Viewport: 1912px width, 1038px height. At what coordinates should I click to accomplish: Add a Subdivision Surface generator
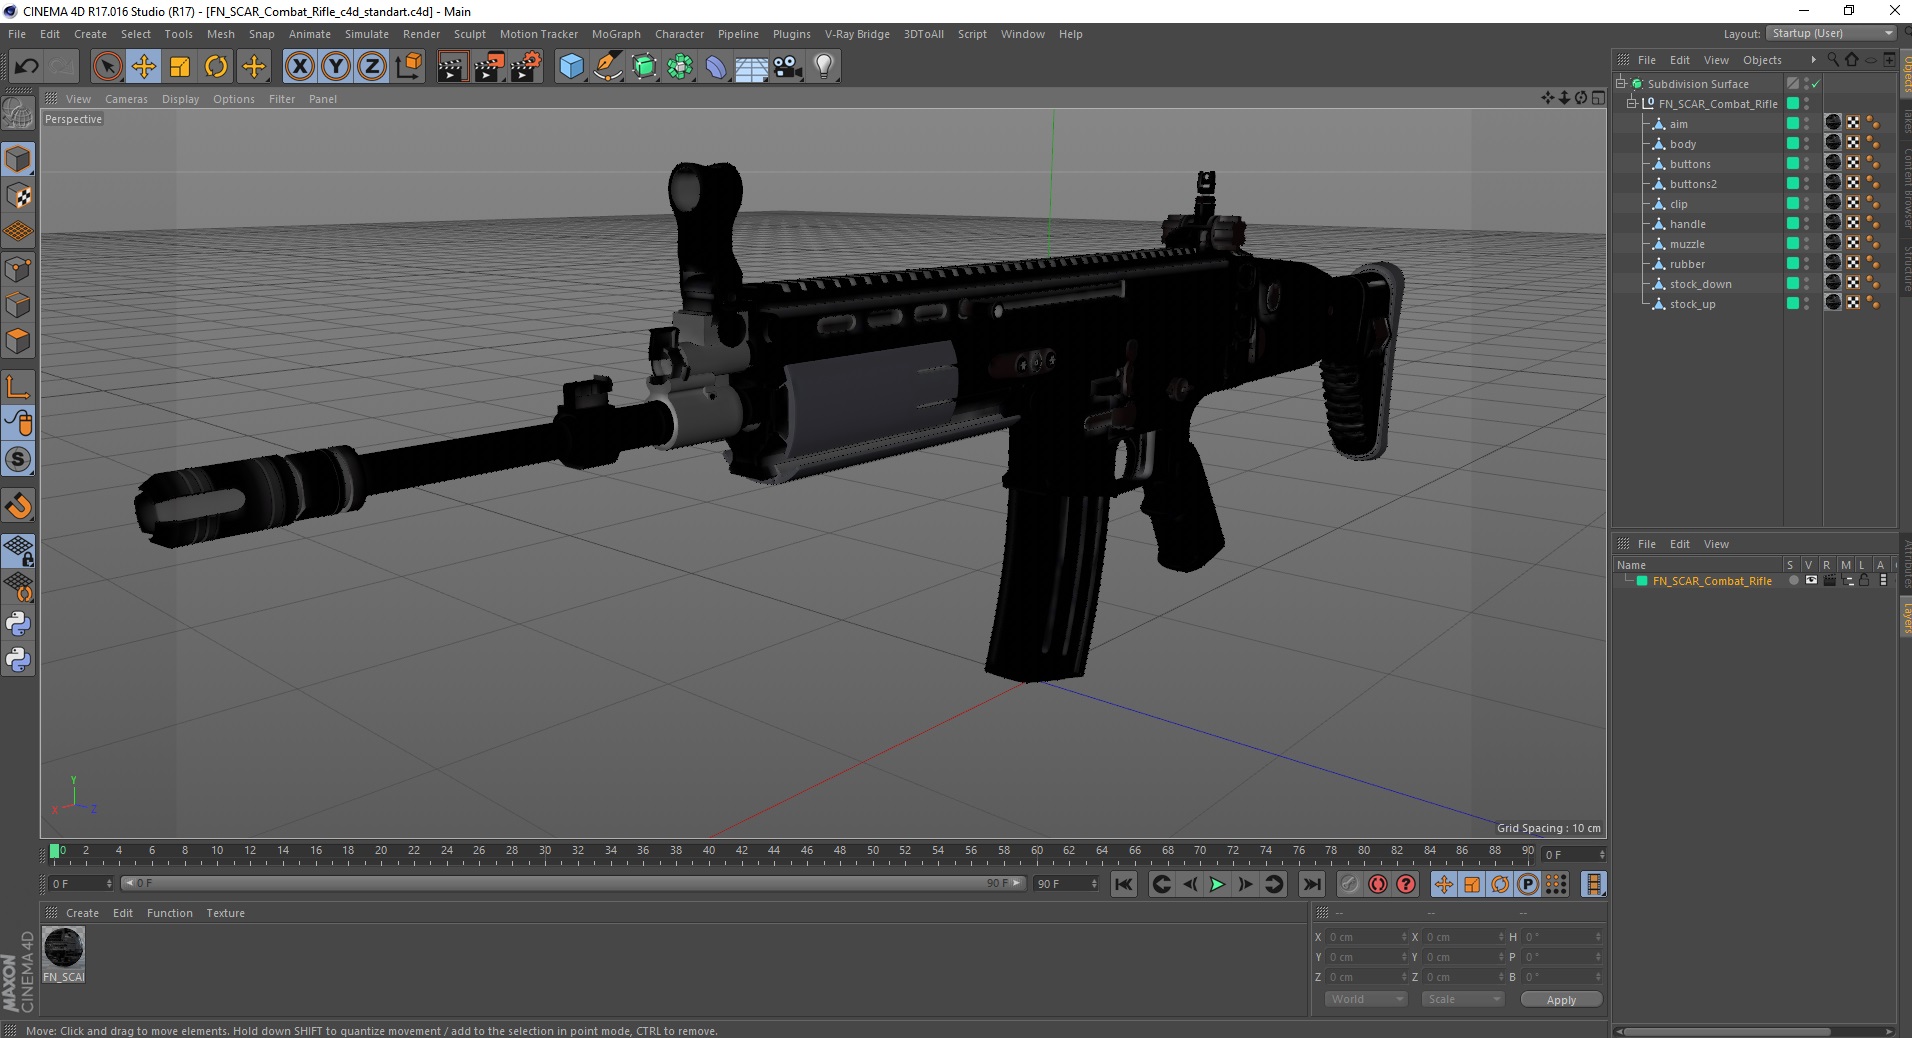645,67
